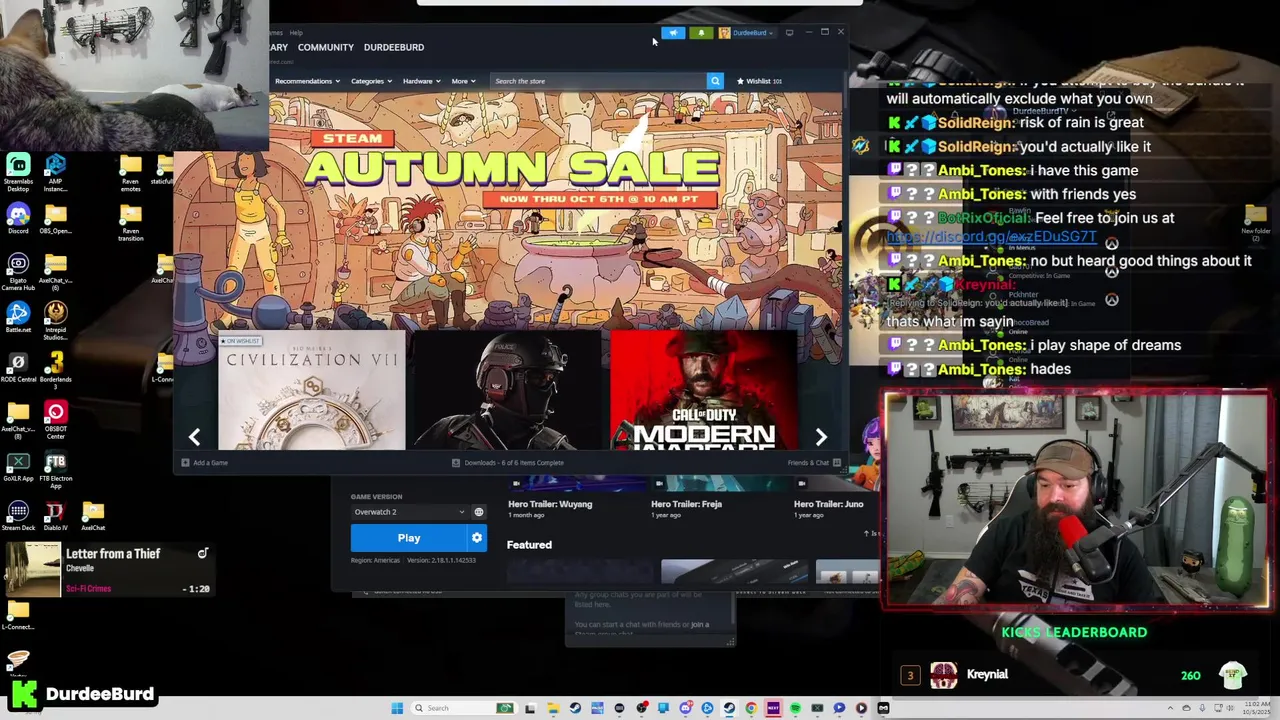The height and width of the screenshot is (720, 1280).
Task: Go to the COMMUNITY tab in Steam
Action: (325, 47)
